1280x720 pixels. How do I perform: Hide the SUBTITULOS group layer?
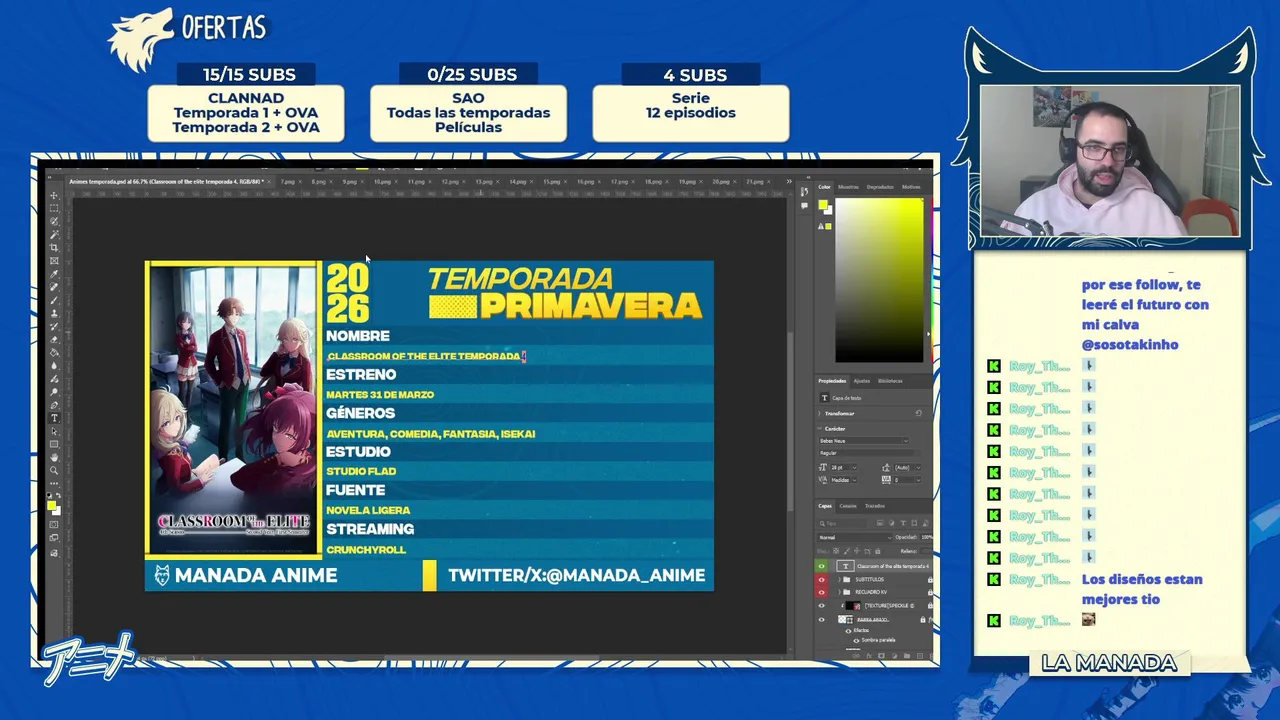pyautogui.click(x=822, y=579)
